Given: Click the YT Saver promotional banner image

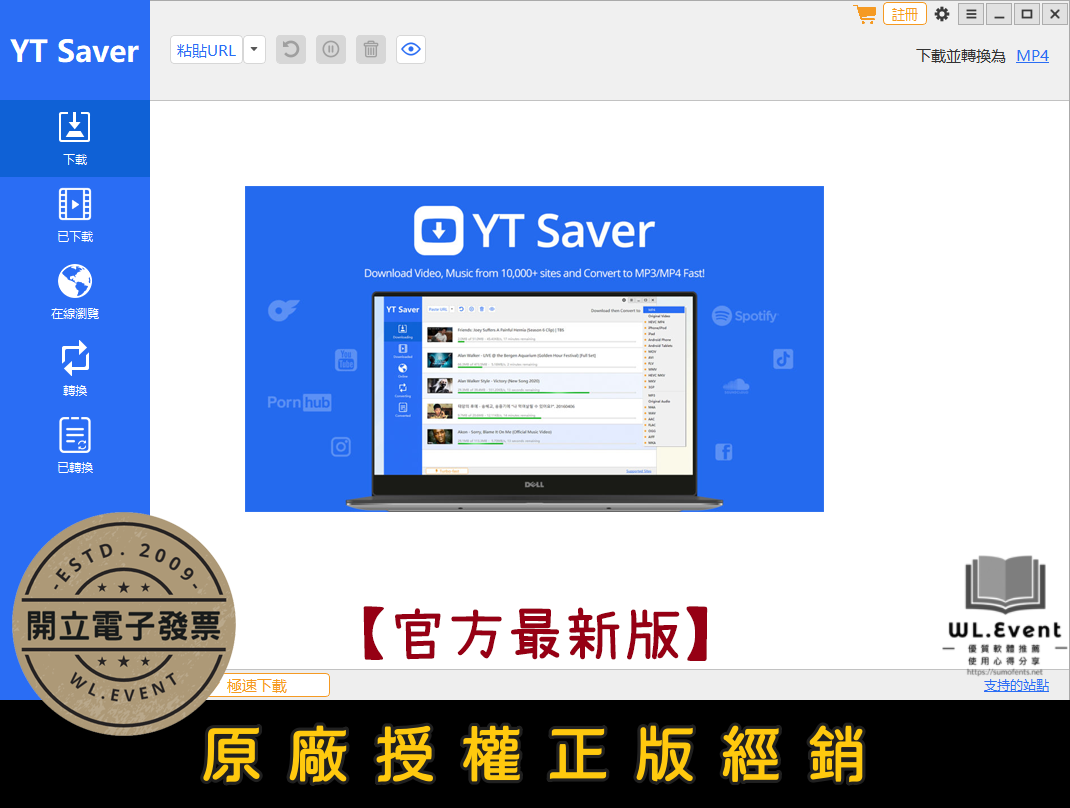Looking at the screenshot, I should pyautogui.click(x=534, y=349).
